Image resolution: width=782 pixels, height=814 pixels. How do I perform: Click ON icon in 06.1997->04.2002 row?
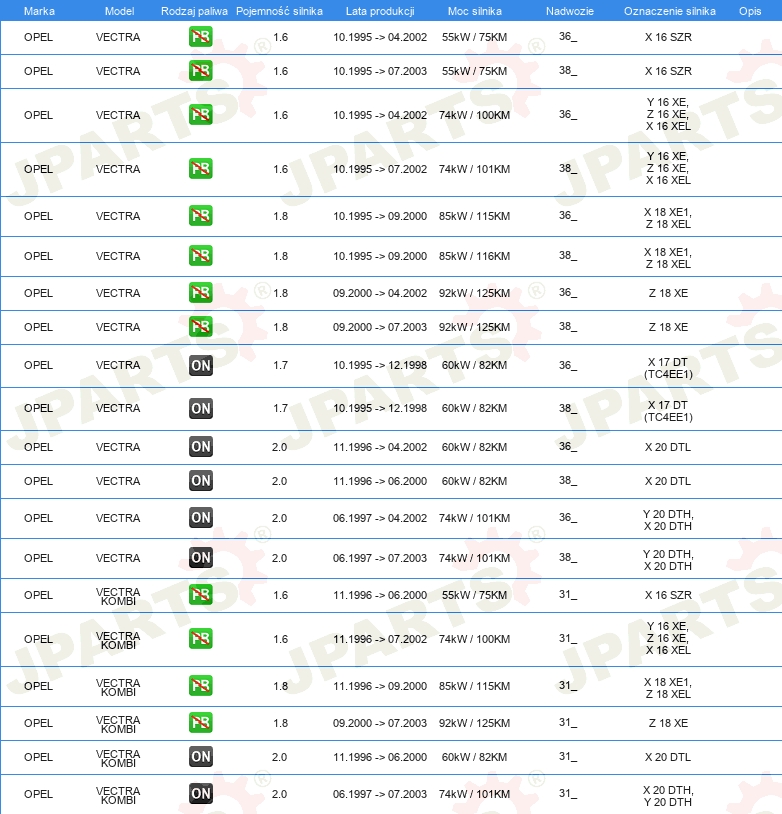pos(200,518)
